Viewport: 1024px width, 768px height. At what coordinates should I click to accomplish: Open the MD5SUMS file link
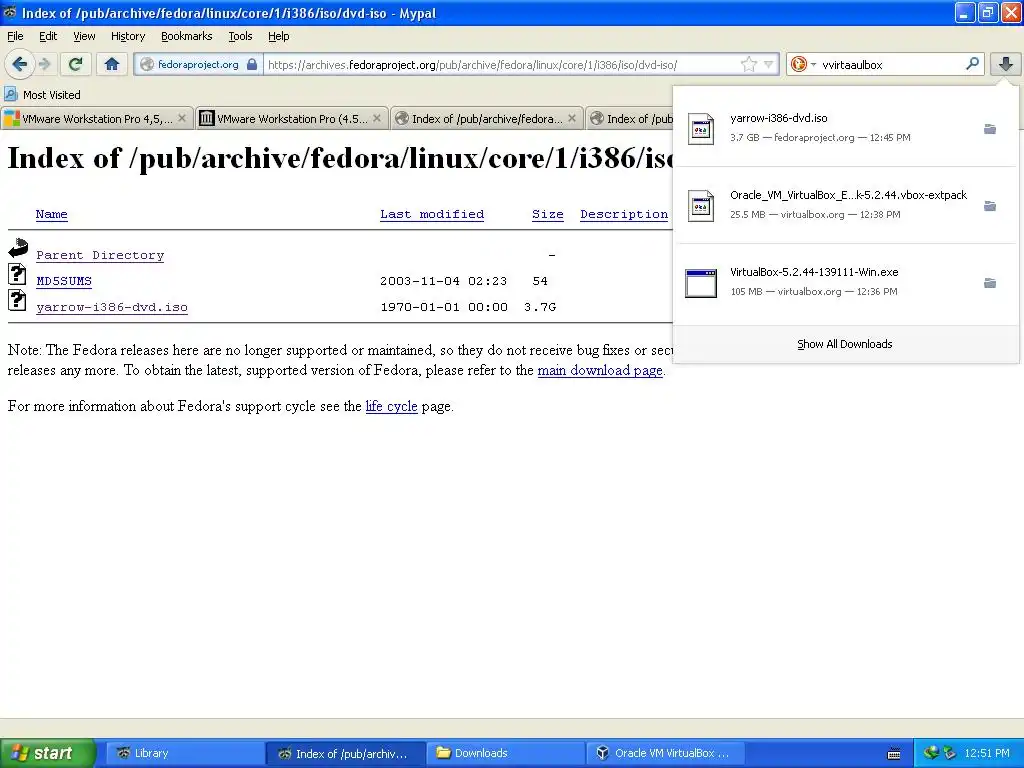click(64, 281)
